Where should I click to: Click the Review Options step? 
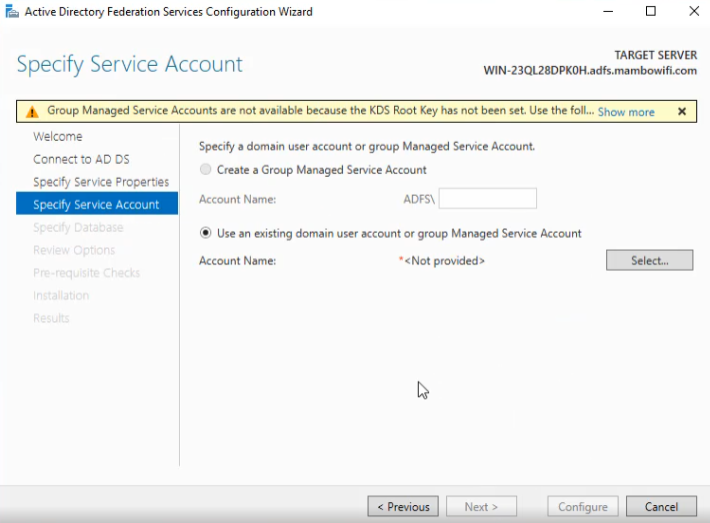click(74, 250)
